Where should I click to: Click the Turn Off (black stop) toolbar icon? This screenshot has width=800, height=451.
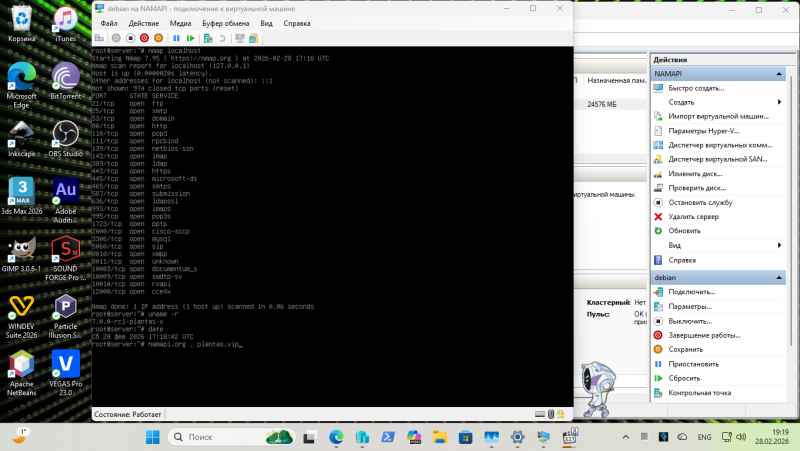tap(131, 38)
